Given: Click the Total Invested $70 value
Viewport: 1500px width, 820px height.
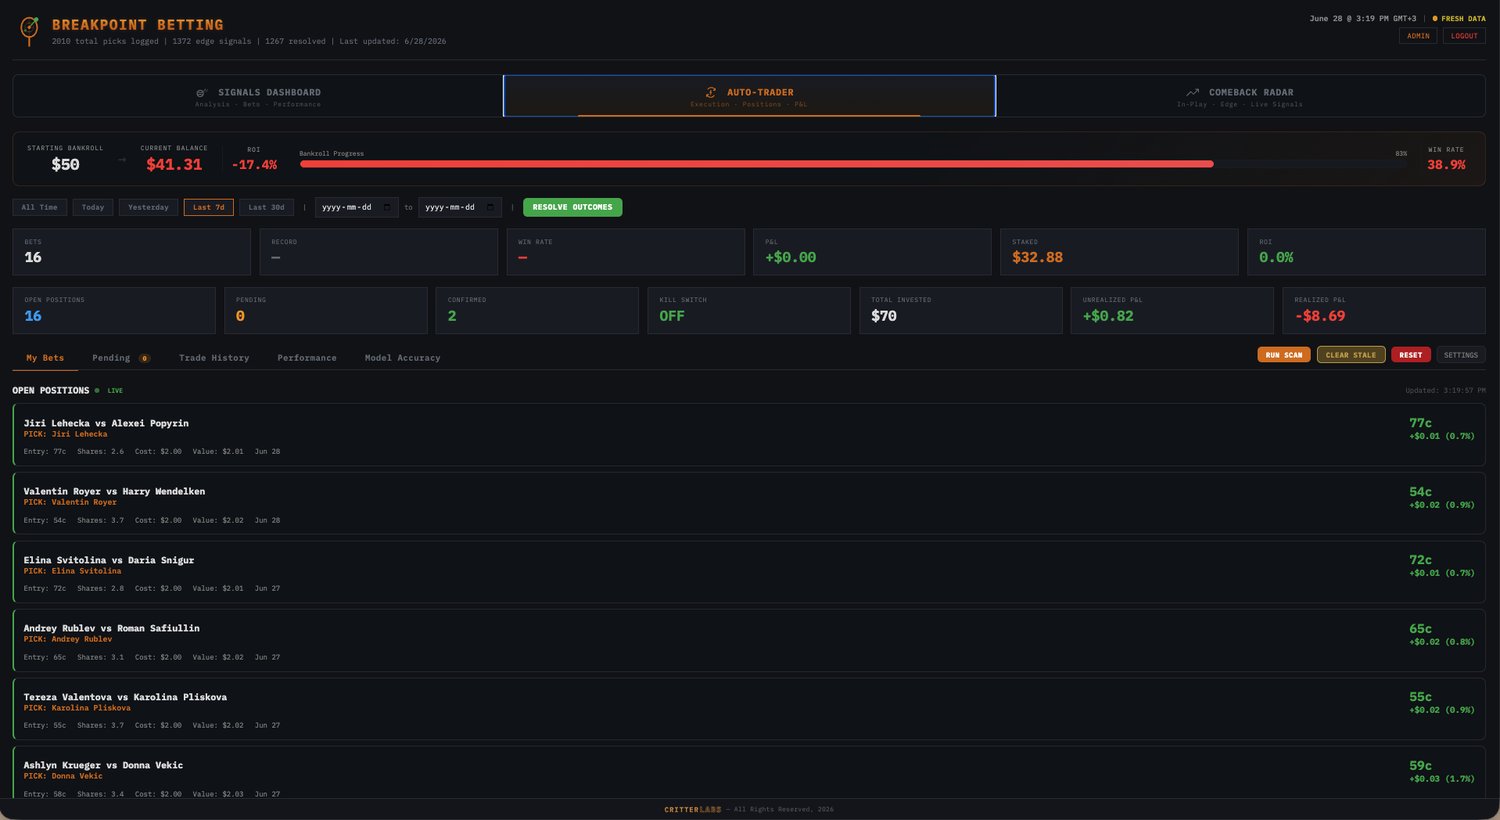Looking at the screenshot, I should [x=884, y=316].
